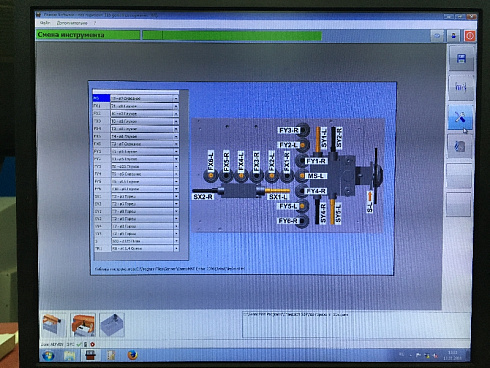Open the tool dropdown in the eleventh row (FY4)
This screenshot has height=368, width=490.
tap(176, 174)
